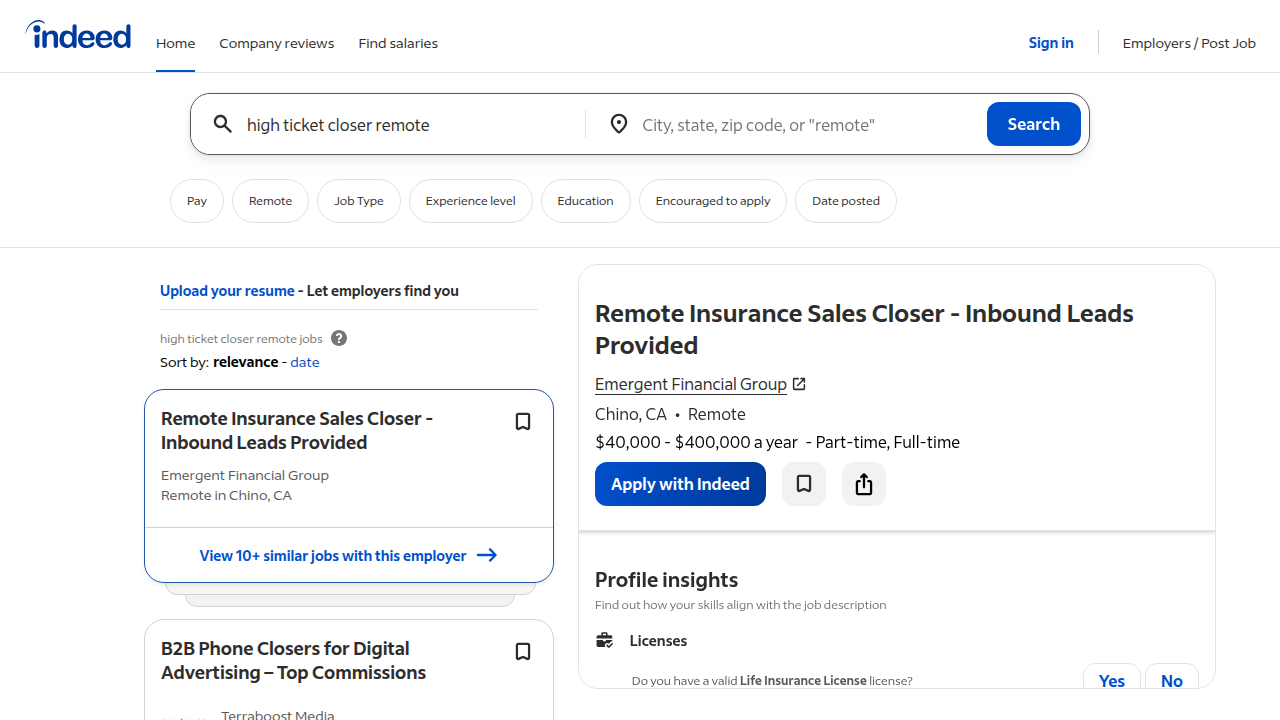Click Employers / Post Job link
The width and height of the screenshot is (1280, 720).
click(1189, 43)
